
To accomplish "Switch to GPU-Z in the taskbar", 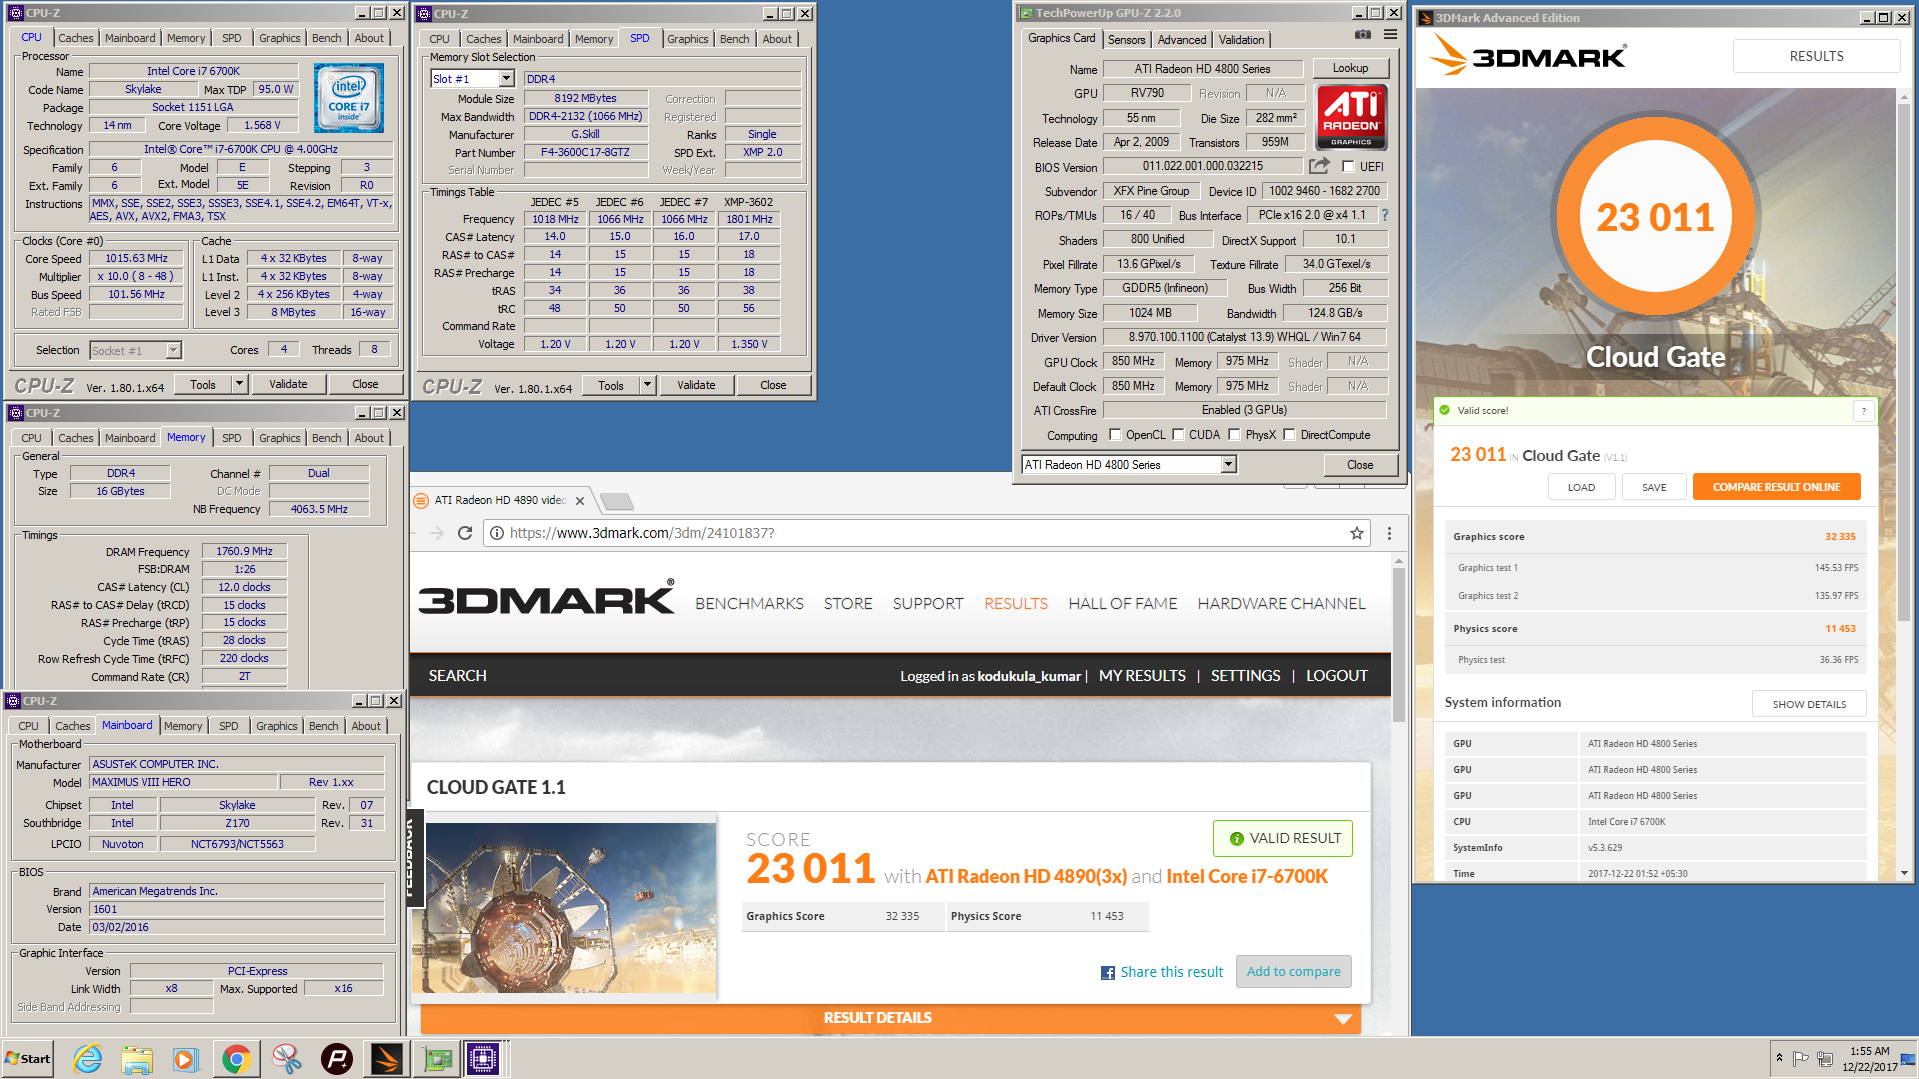I will [x=436, y=1058].
